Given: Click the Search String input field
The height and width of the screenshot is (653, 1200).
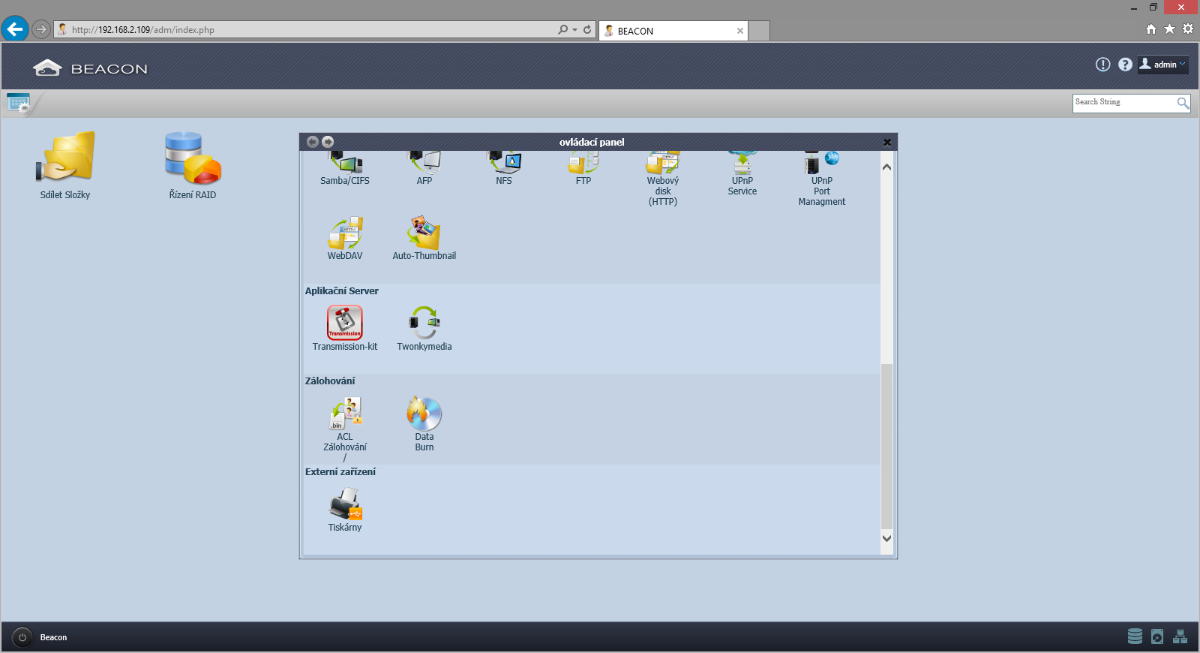Looking at the screenshot, I should [x=1123, y=102].
